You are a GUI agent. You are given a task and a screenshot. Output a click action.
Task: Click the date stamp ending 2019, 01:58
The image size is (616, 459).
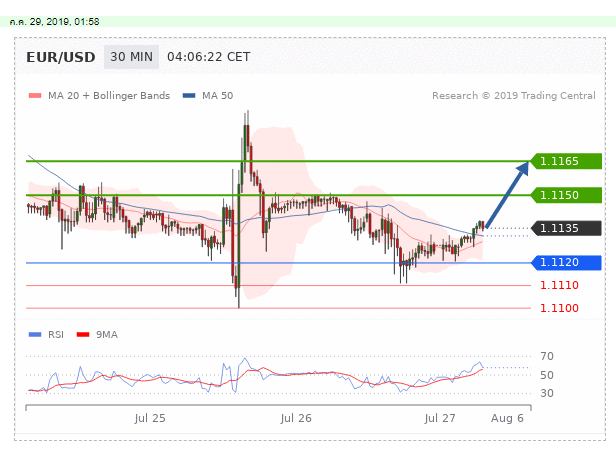coord(55,22)
